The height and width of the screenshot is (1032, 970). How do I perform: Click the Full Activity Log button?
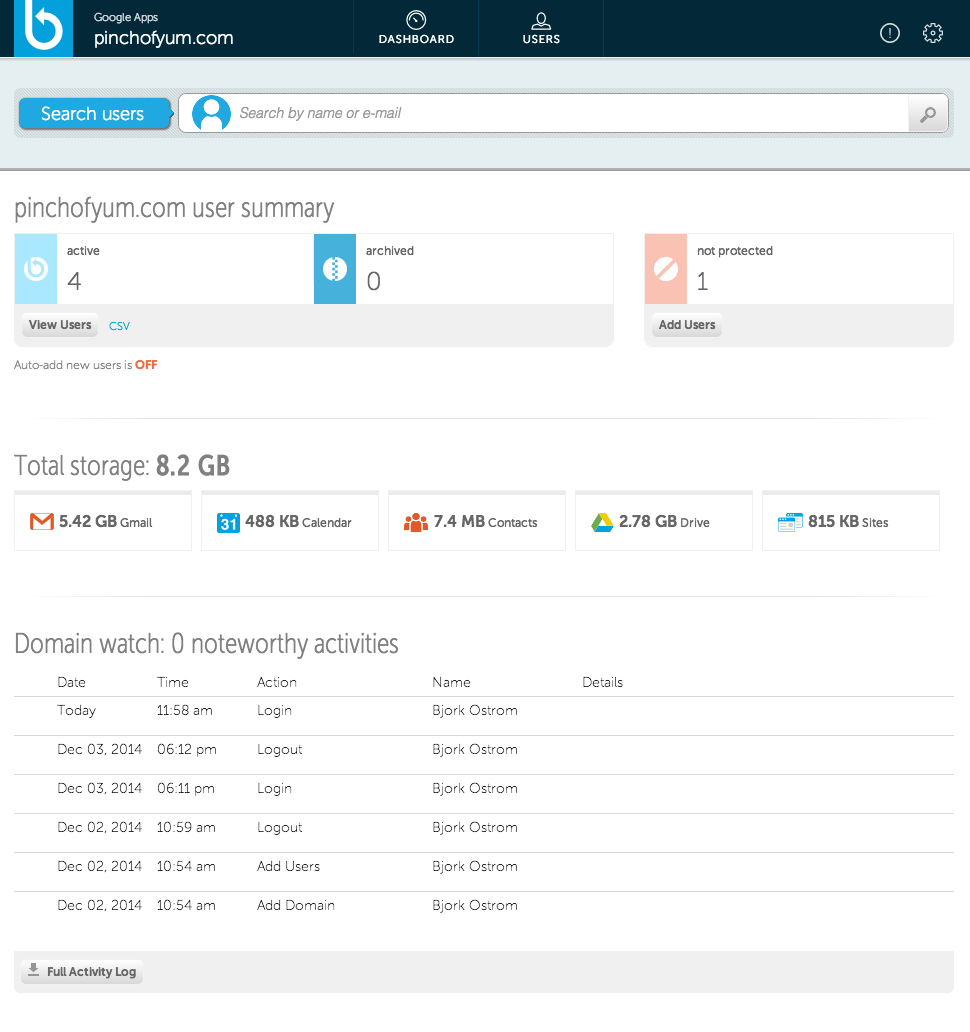[82, 971]
